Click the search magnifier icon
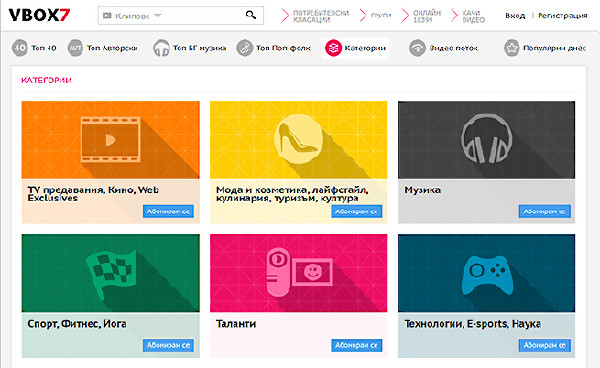This screenshot has width=600, height=368. click(251, 15)
